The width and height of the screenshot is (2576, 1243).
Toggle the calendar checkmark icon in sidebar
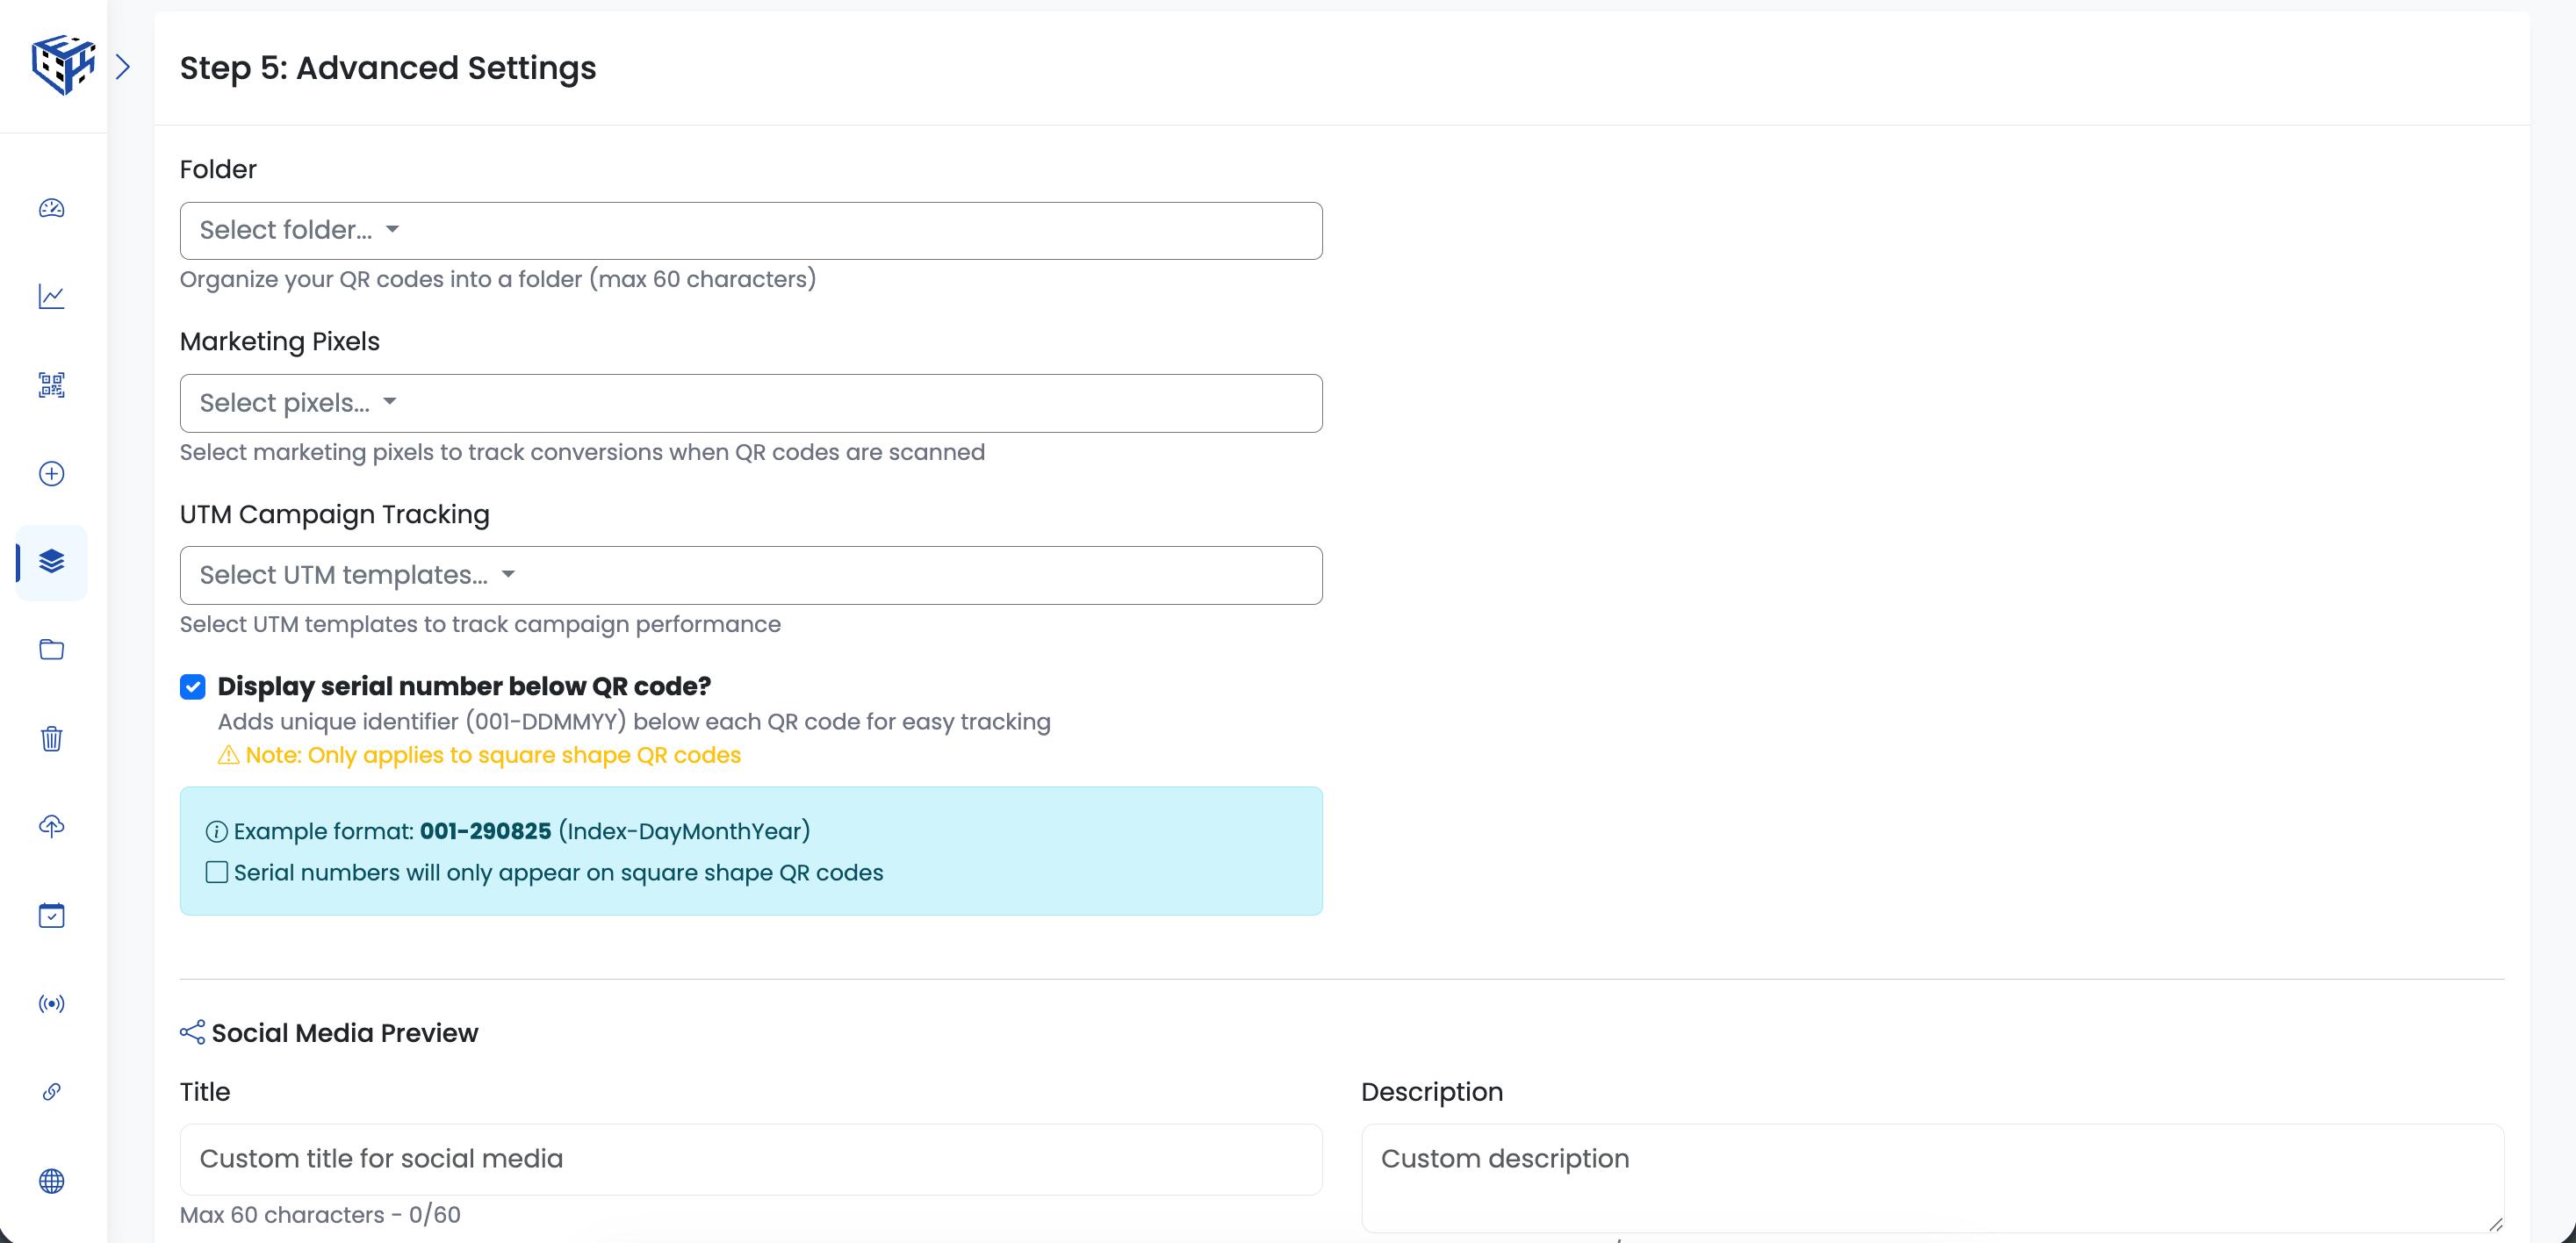click(x=51, y=916)
